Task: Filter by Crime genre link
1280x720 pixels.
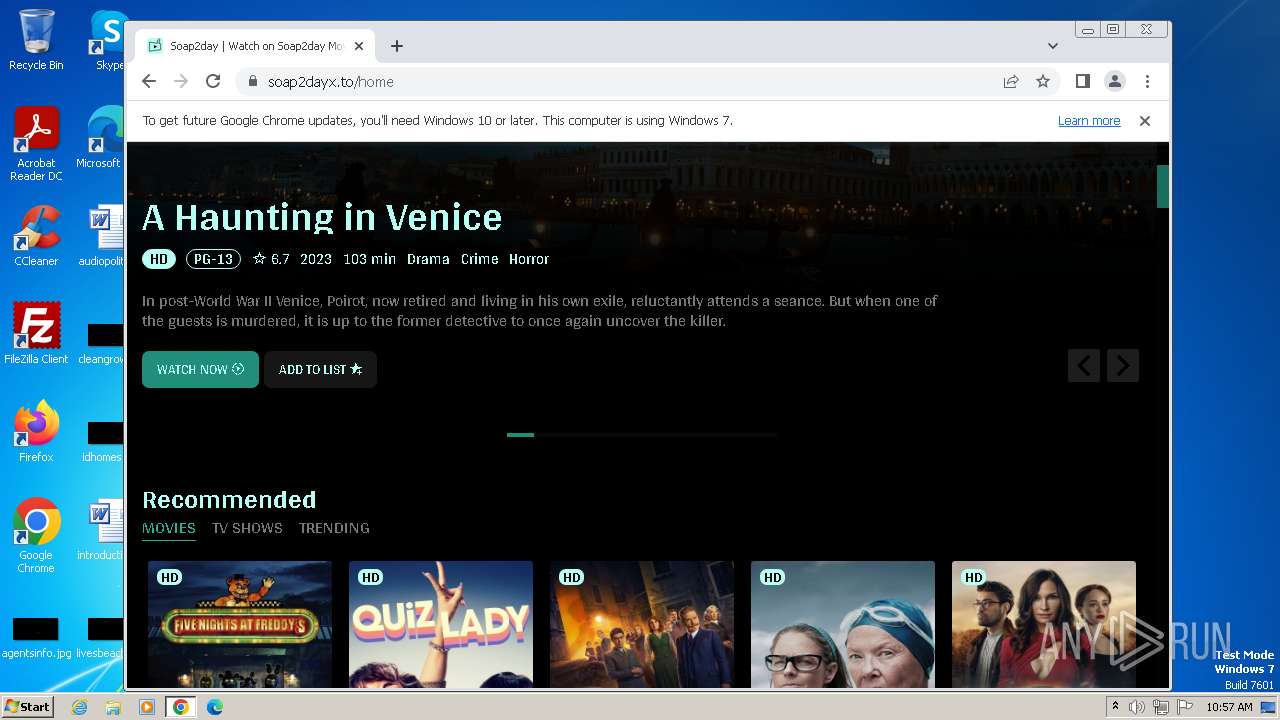Action: coord(479,259)
